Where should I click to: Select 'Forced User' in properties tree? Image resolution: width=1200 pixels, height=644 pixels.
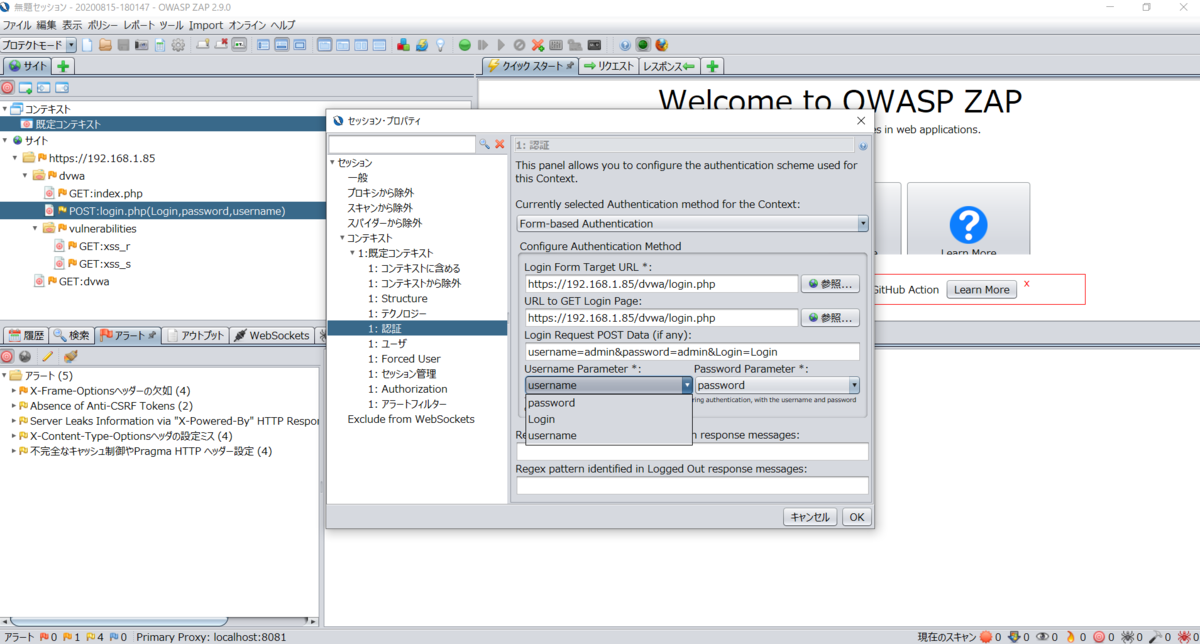404,358
